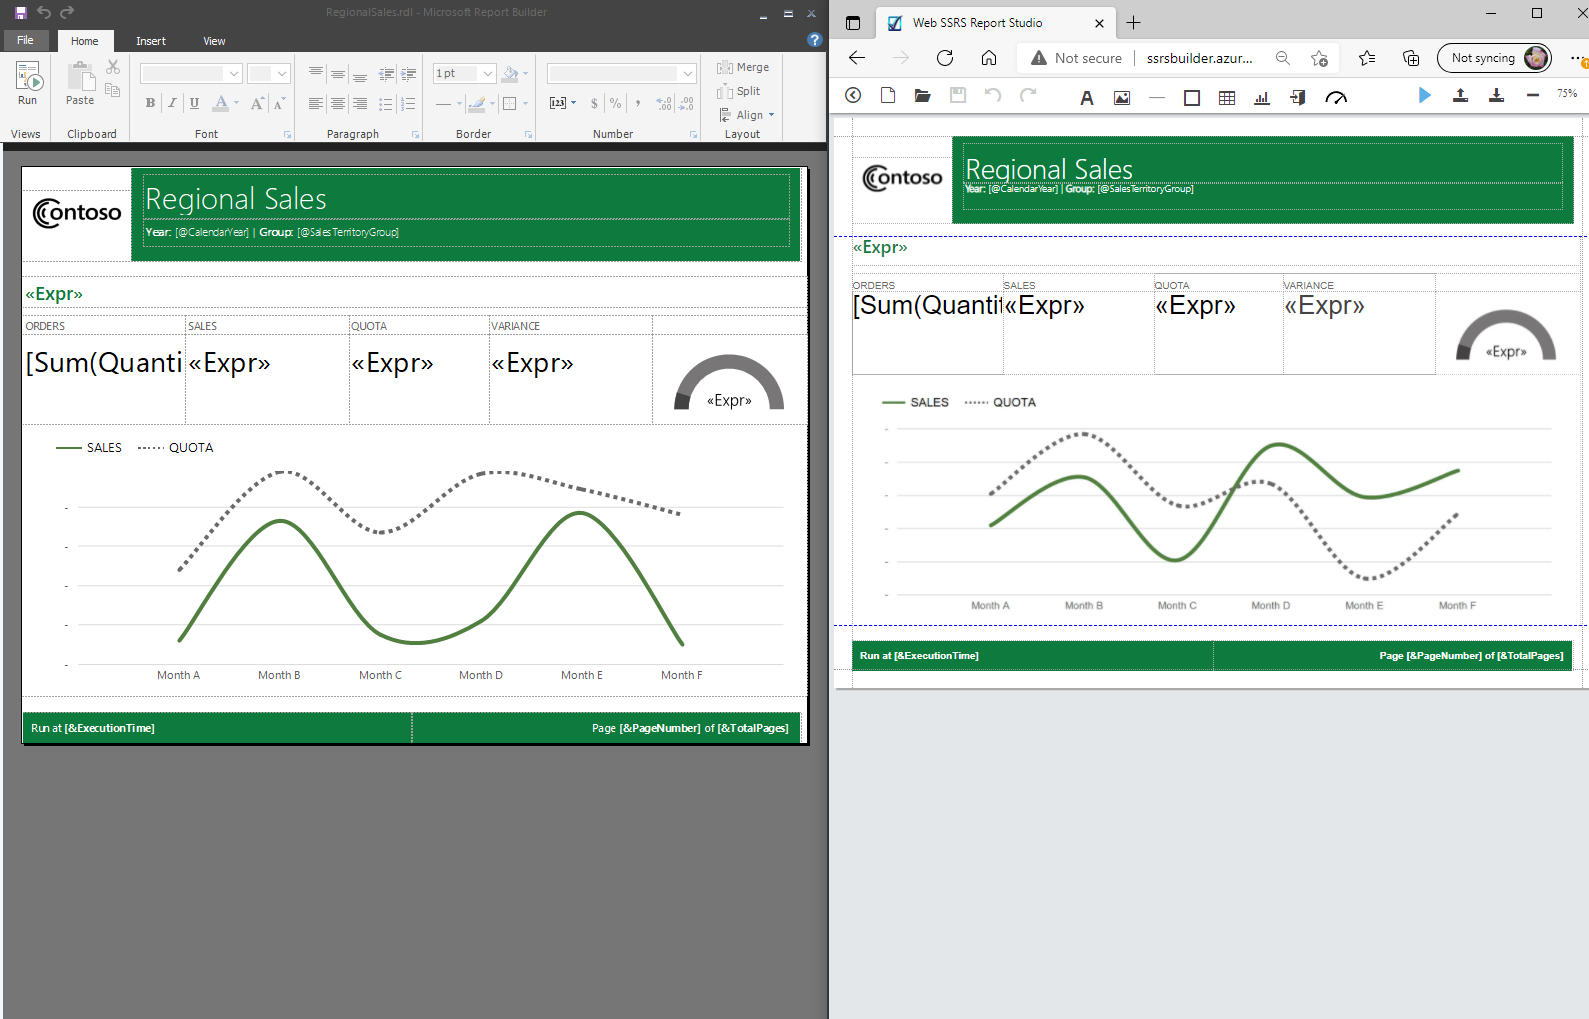Toggle left text alignment in Paragraph group

[316, 103]
